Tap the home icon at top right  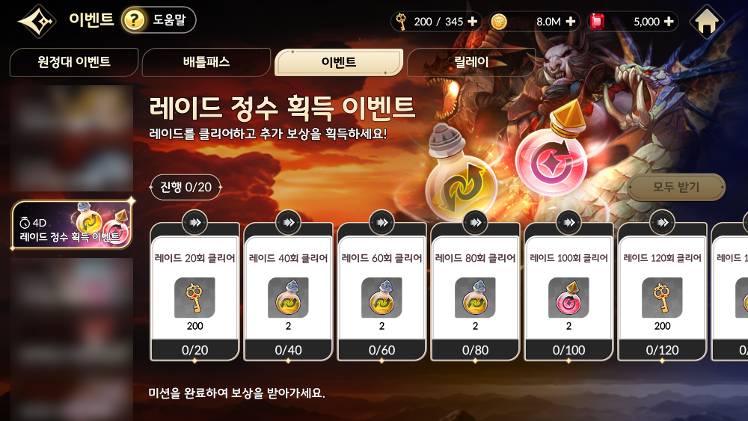706,22
